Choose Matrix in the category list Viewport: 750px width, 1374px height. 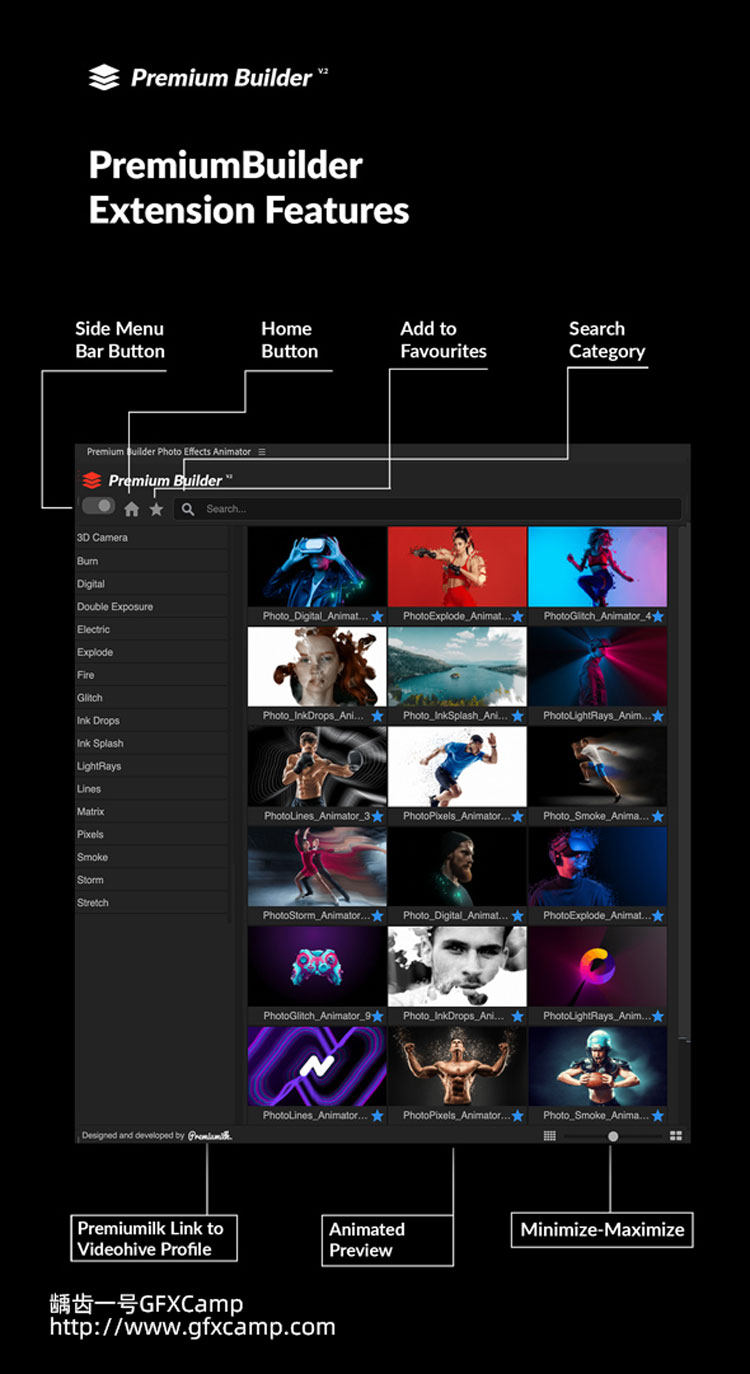tap(152, 812)
